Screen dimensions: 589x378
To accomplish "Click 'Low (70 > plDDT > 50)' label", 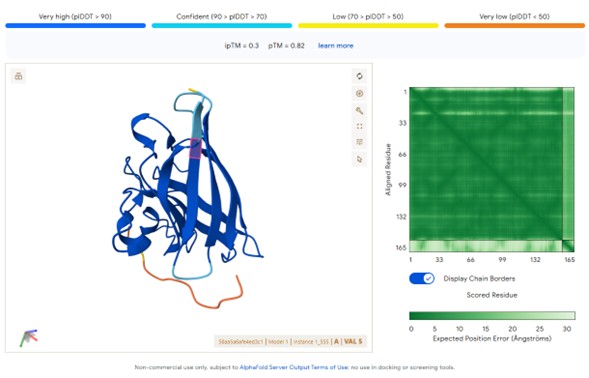I will point(368,17).
